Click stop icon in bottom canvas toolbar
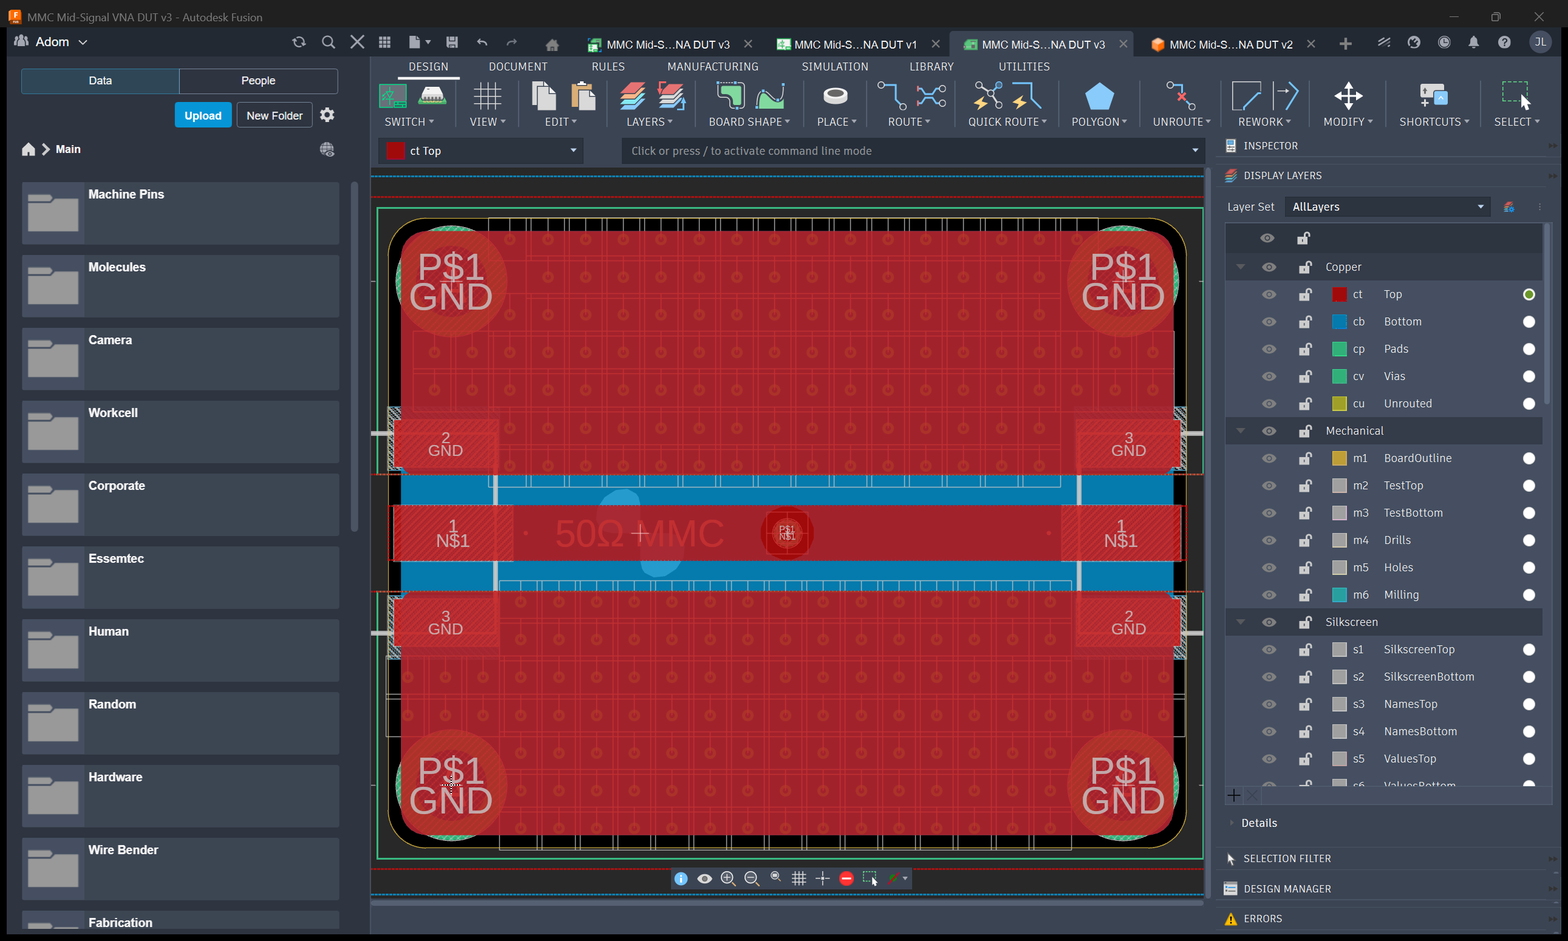Screen dimensions: 1568x941 (846, 878)
